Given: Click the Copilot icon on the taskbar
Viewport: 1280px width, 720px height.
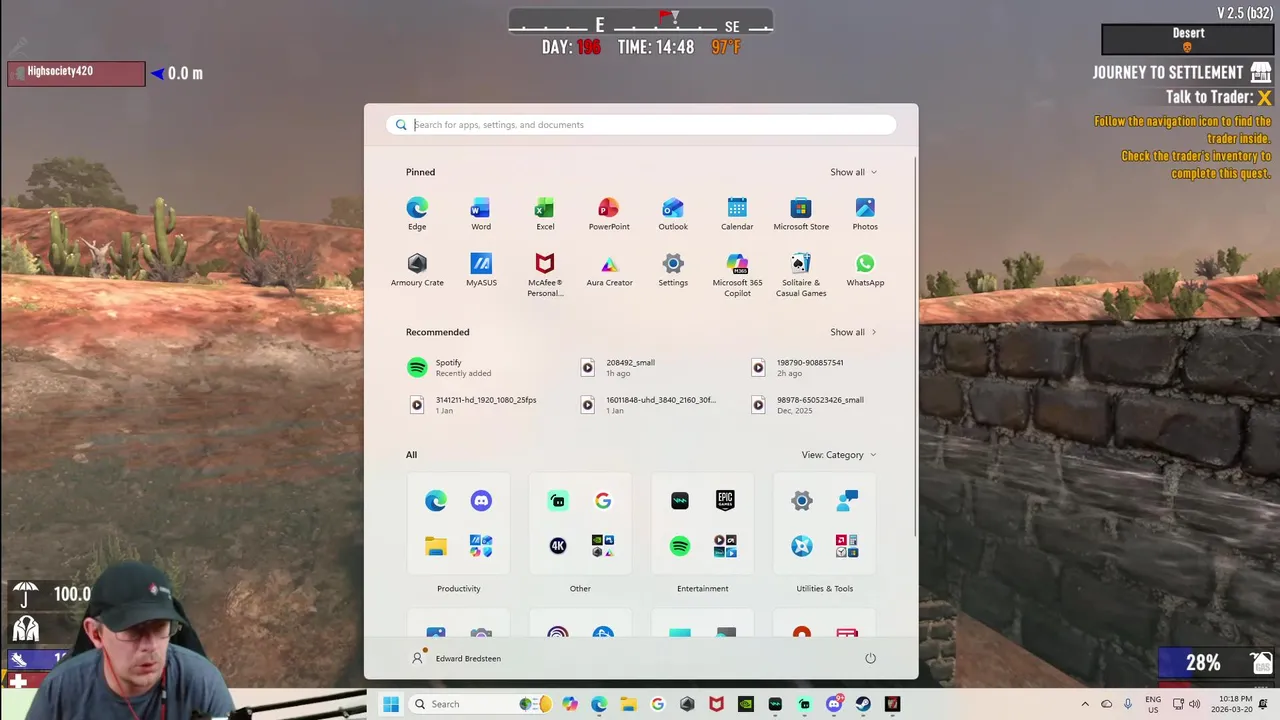Looking at the screenshot, I should [x=570, y=704].
